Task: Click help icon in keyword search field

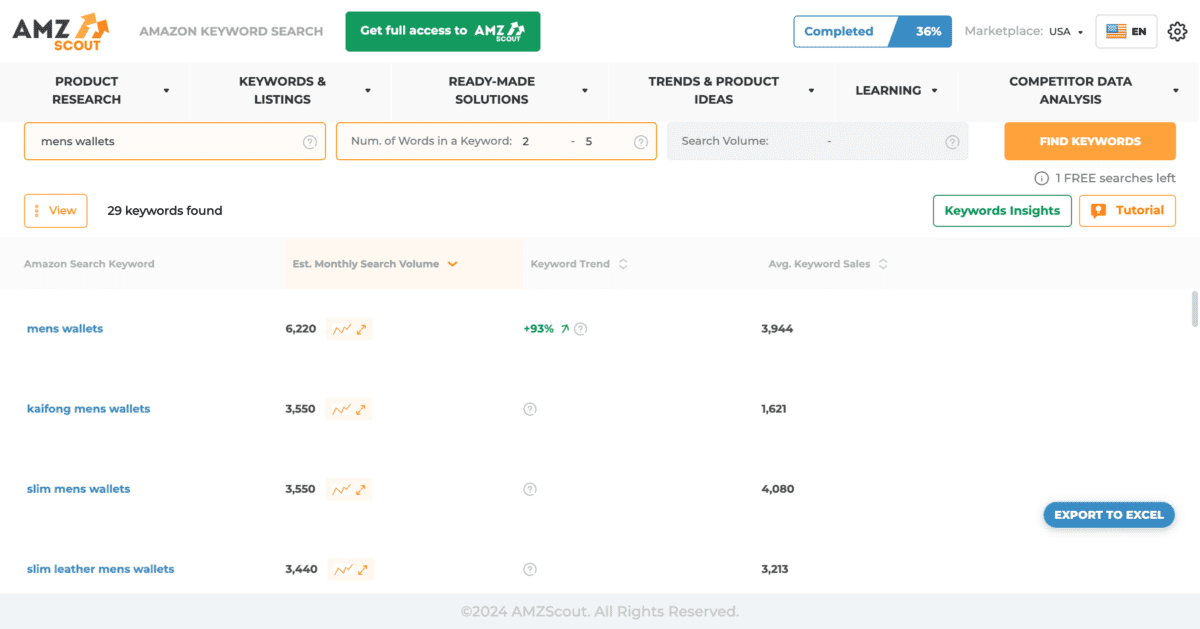Action: click(310, 142)
